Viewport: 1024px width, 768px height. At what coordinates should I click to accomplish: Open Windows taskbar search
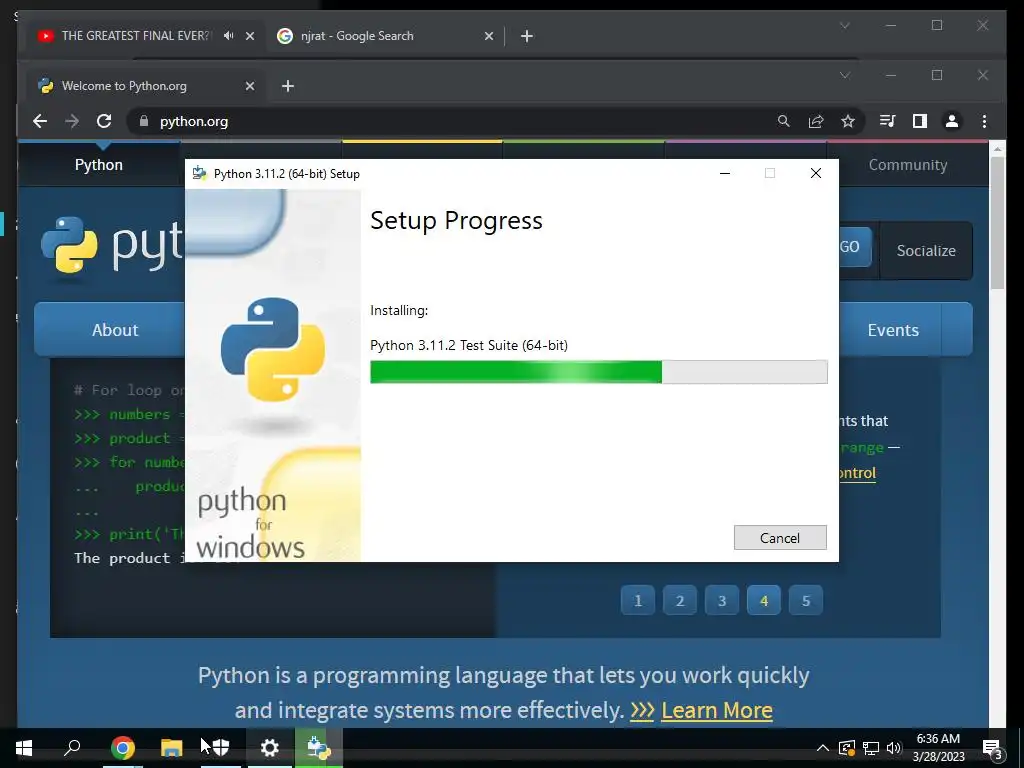pyautogui.click(x=72, y=748)
